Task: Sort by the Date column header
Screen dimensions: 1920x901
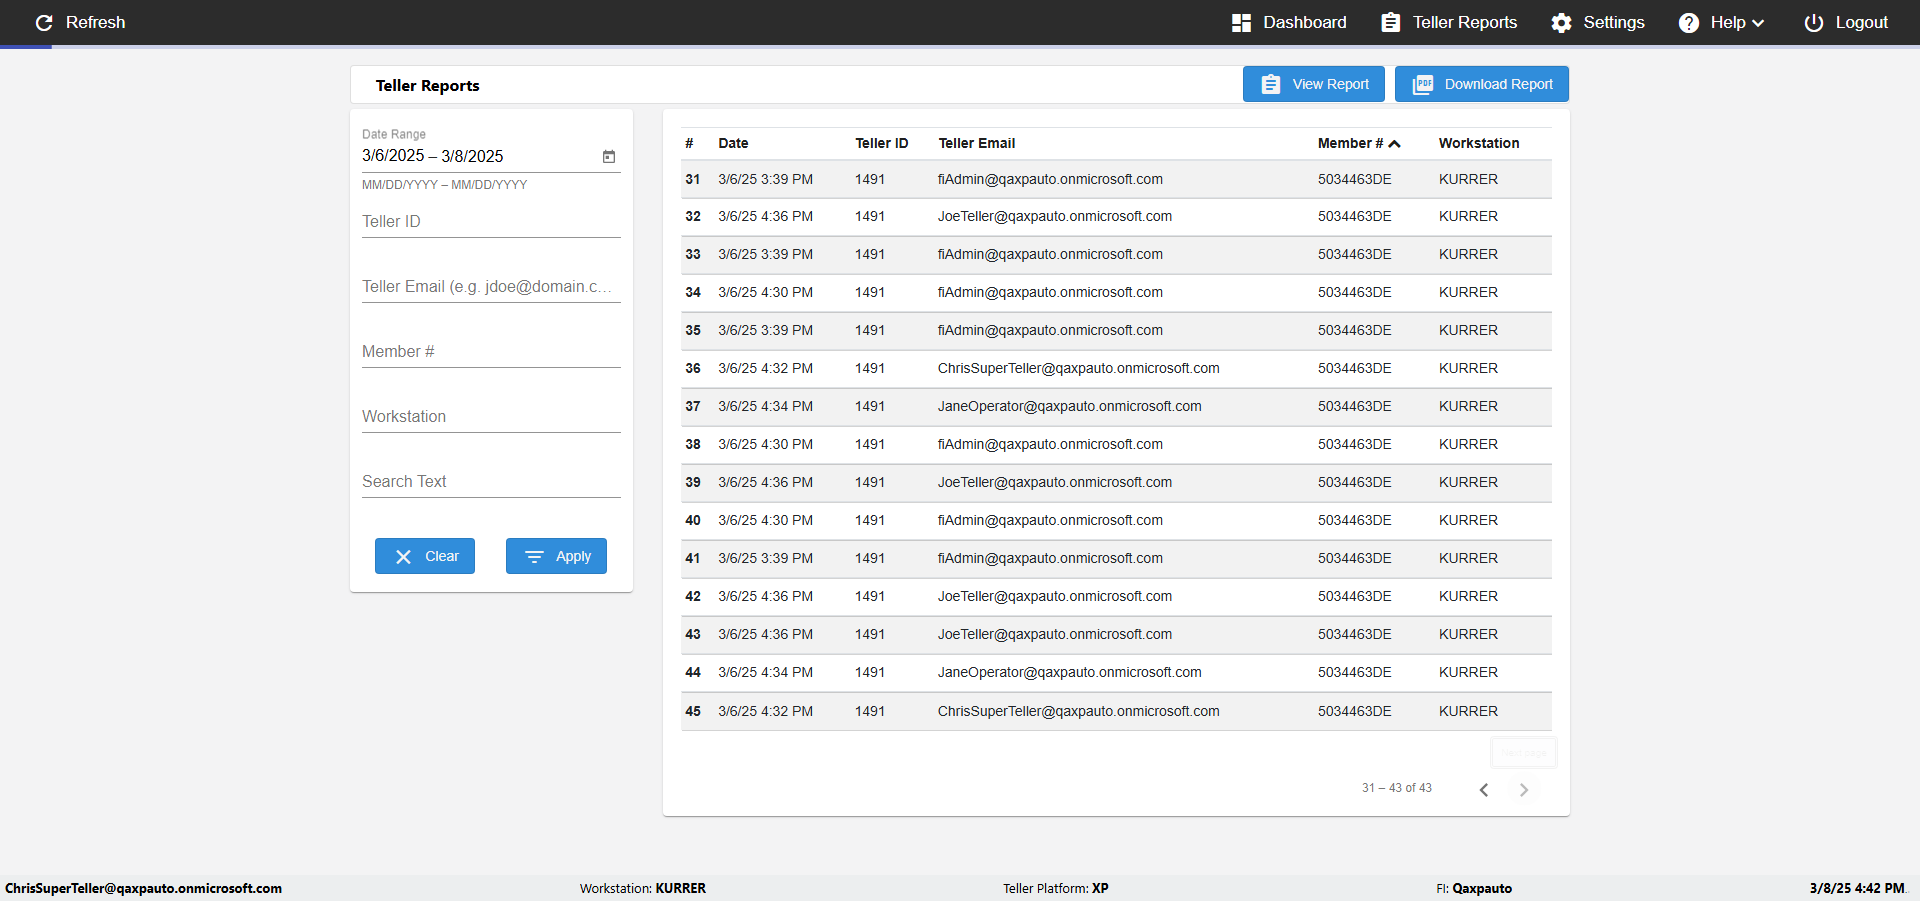Action: (733, 143)
